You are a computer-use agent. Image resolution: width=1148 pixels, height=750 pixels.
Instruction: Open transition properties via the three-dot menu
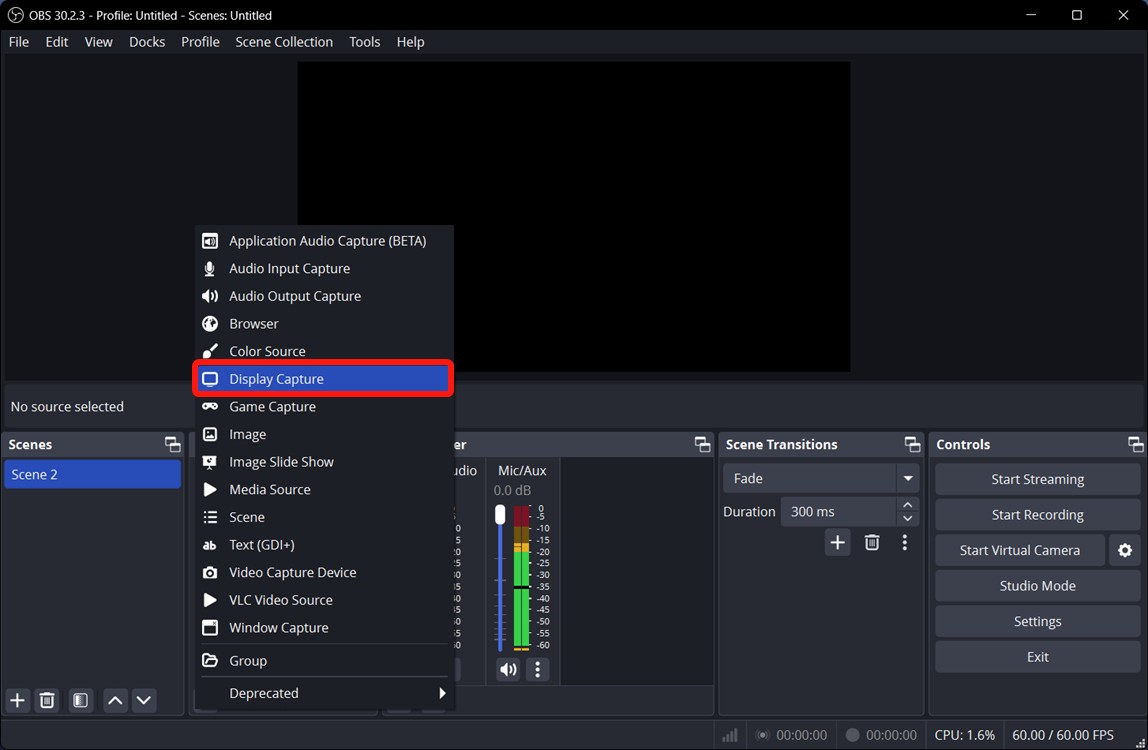pos(905,542)
